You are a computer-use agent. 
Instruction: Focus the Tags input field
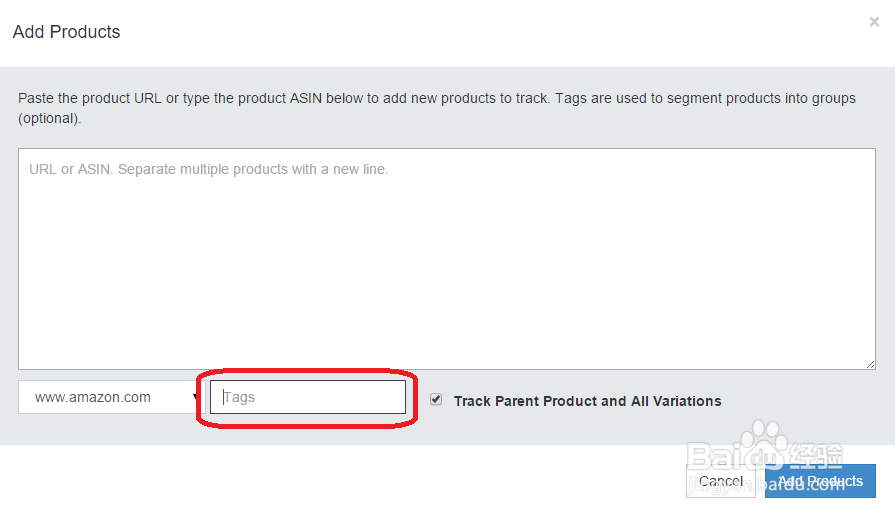click(x=308, y=397)
